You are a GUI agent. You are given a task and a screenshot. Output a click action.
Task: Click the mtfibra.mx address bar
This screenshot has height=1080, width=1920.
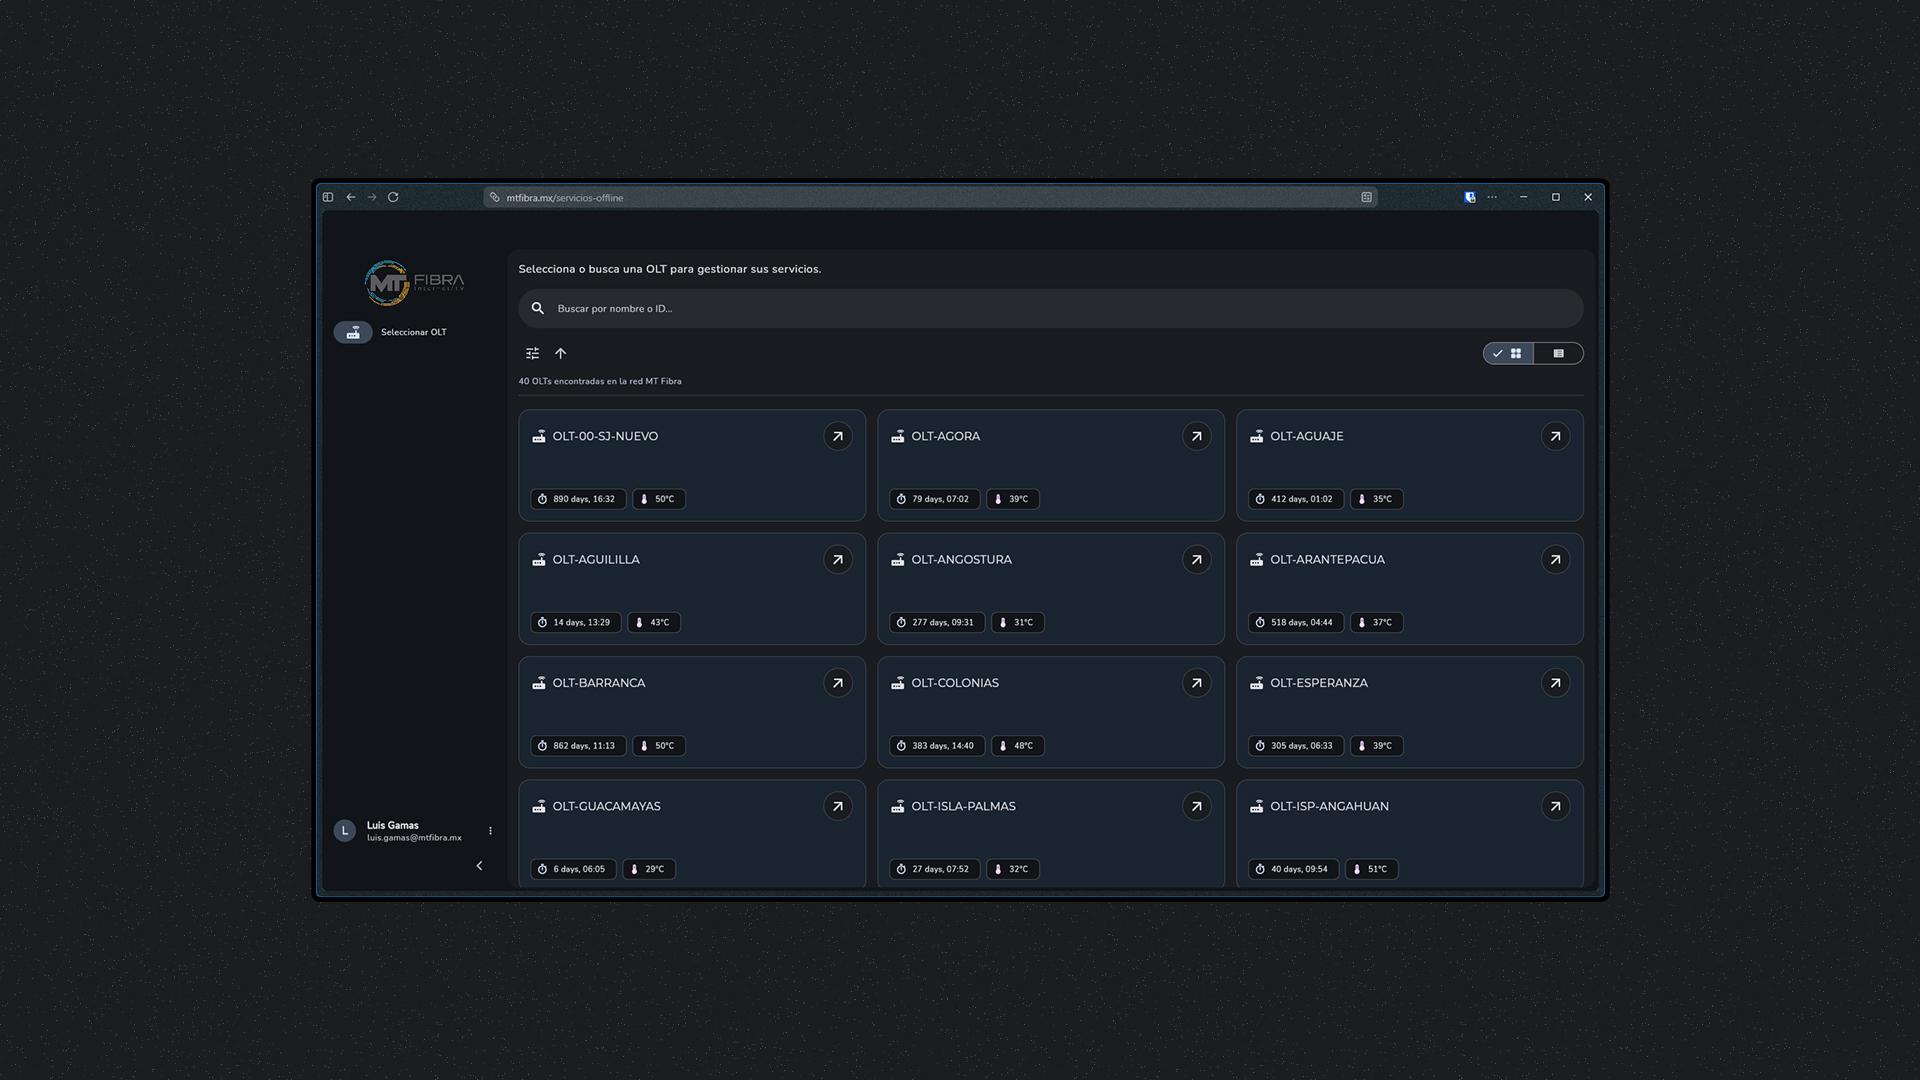930,197
